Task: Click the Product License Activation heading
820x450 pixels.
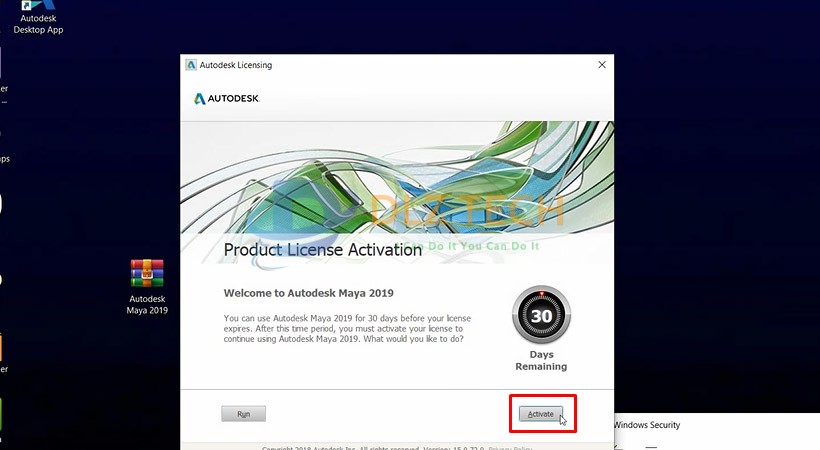Action: pyautogui.click(x=322, y=250)
